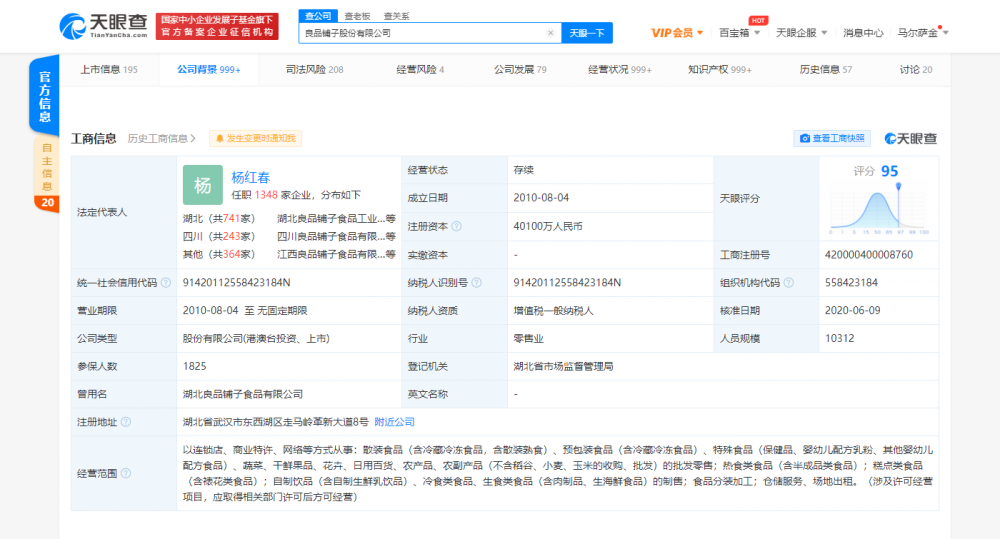Click the TianYanCha logo
Image resolution: width=1000 pixels, height=539 pixels.
103,26
